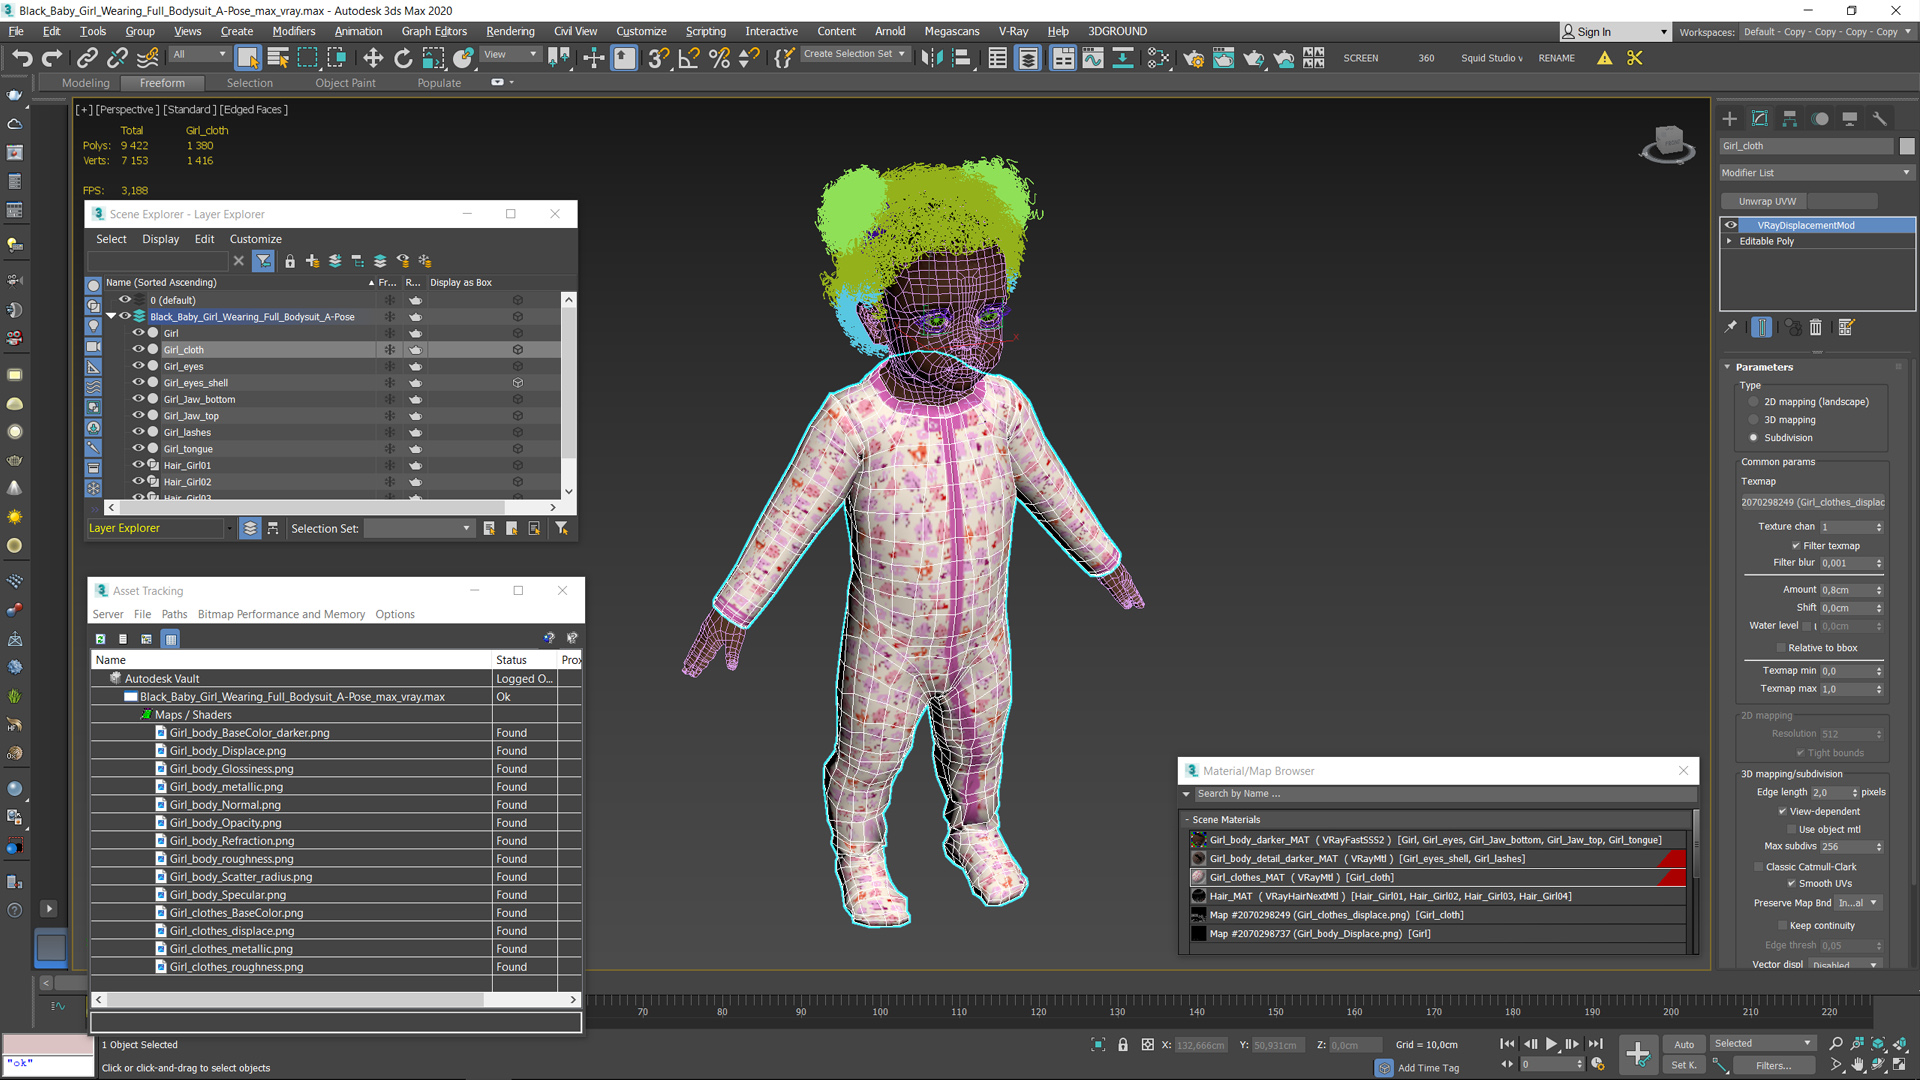Open the Selection Set dropdown in explorer
The width and height of the screenshot is (1920, 1080).
coord(418,528)
